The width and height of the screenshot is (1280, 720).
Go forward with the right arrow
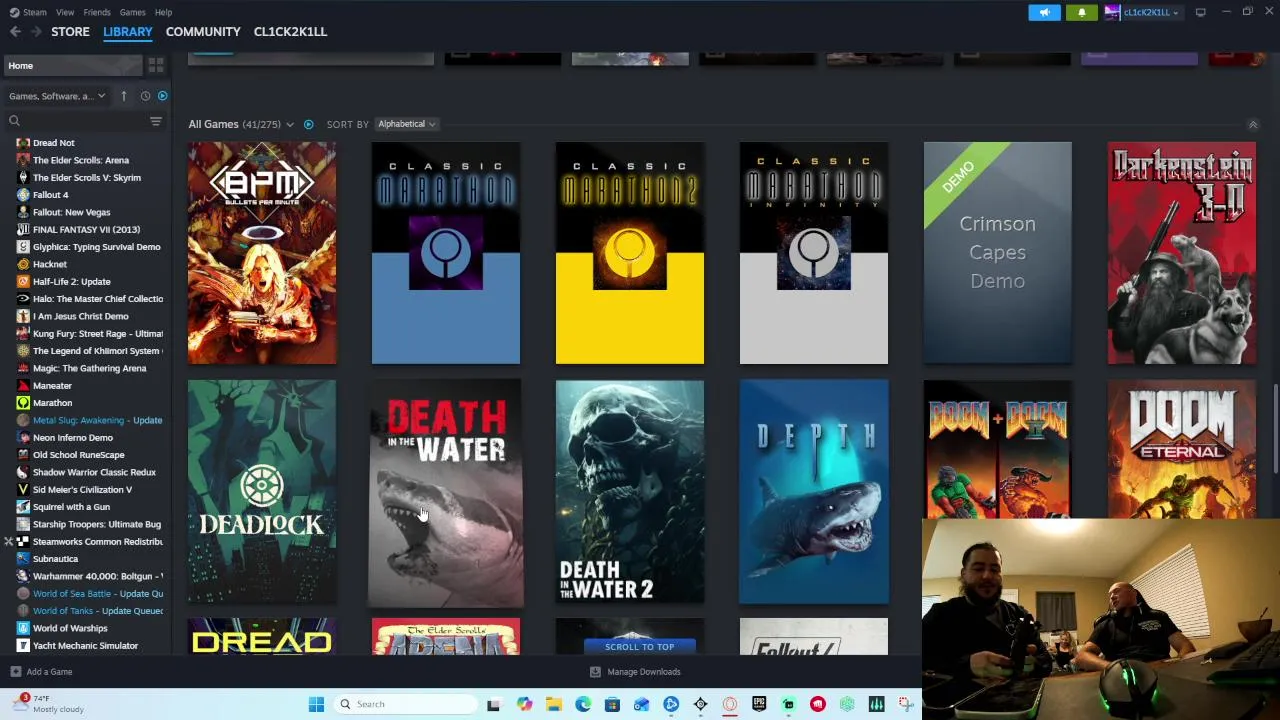(36, 32)
